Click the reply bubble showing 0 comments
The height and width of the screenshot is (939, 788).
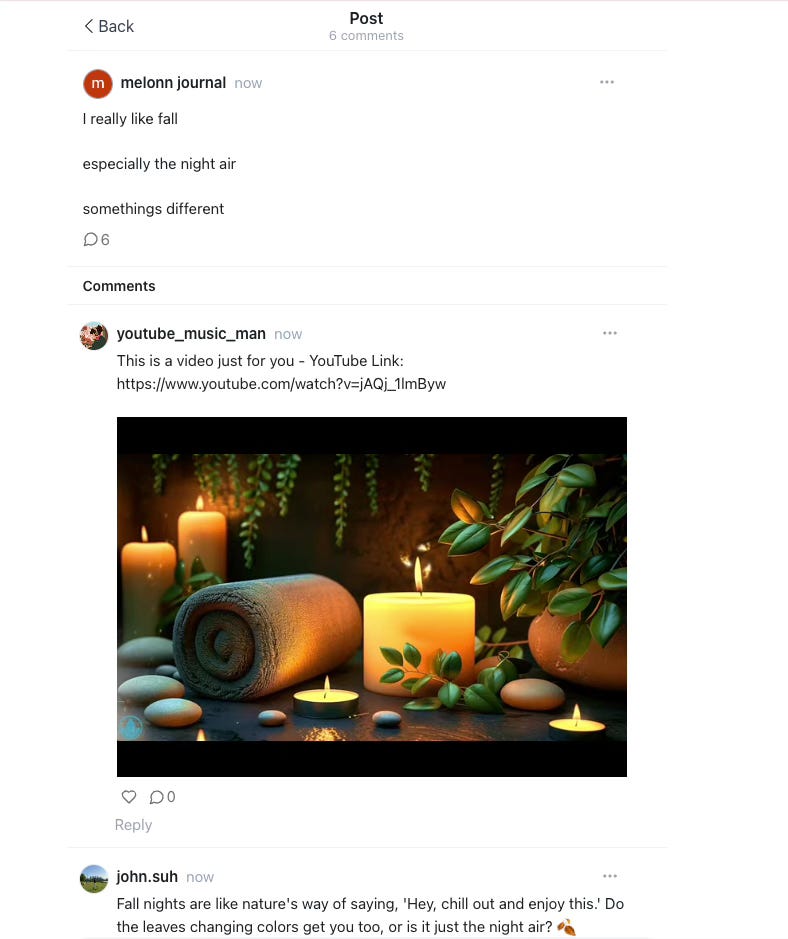coord(162,796)
